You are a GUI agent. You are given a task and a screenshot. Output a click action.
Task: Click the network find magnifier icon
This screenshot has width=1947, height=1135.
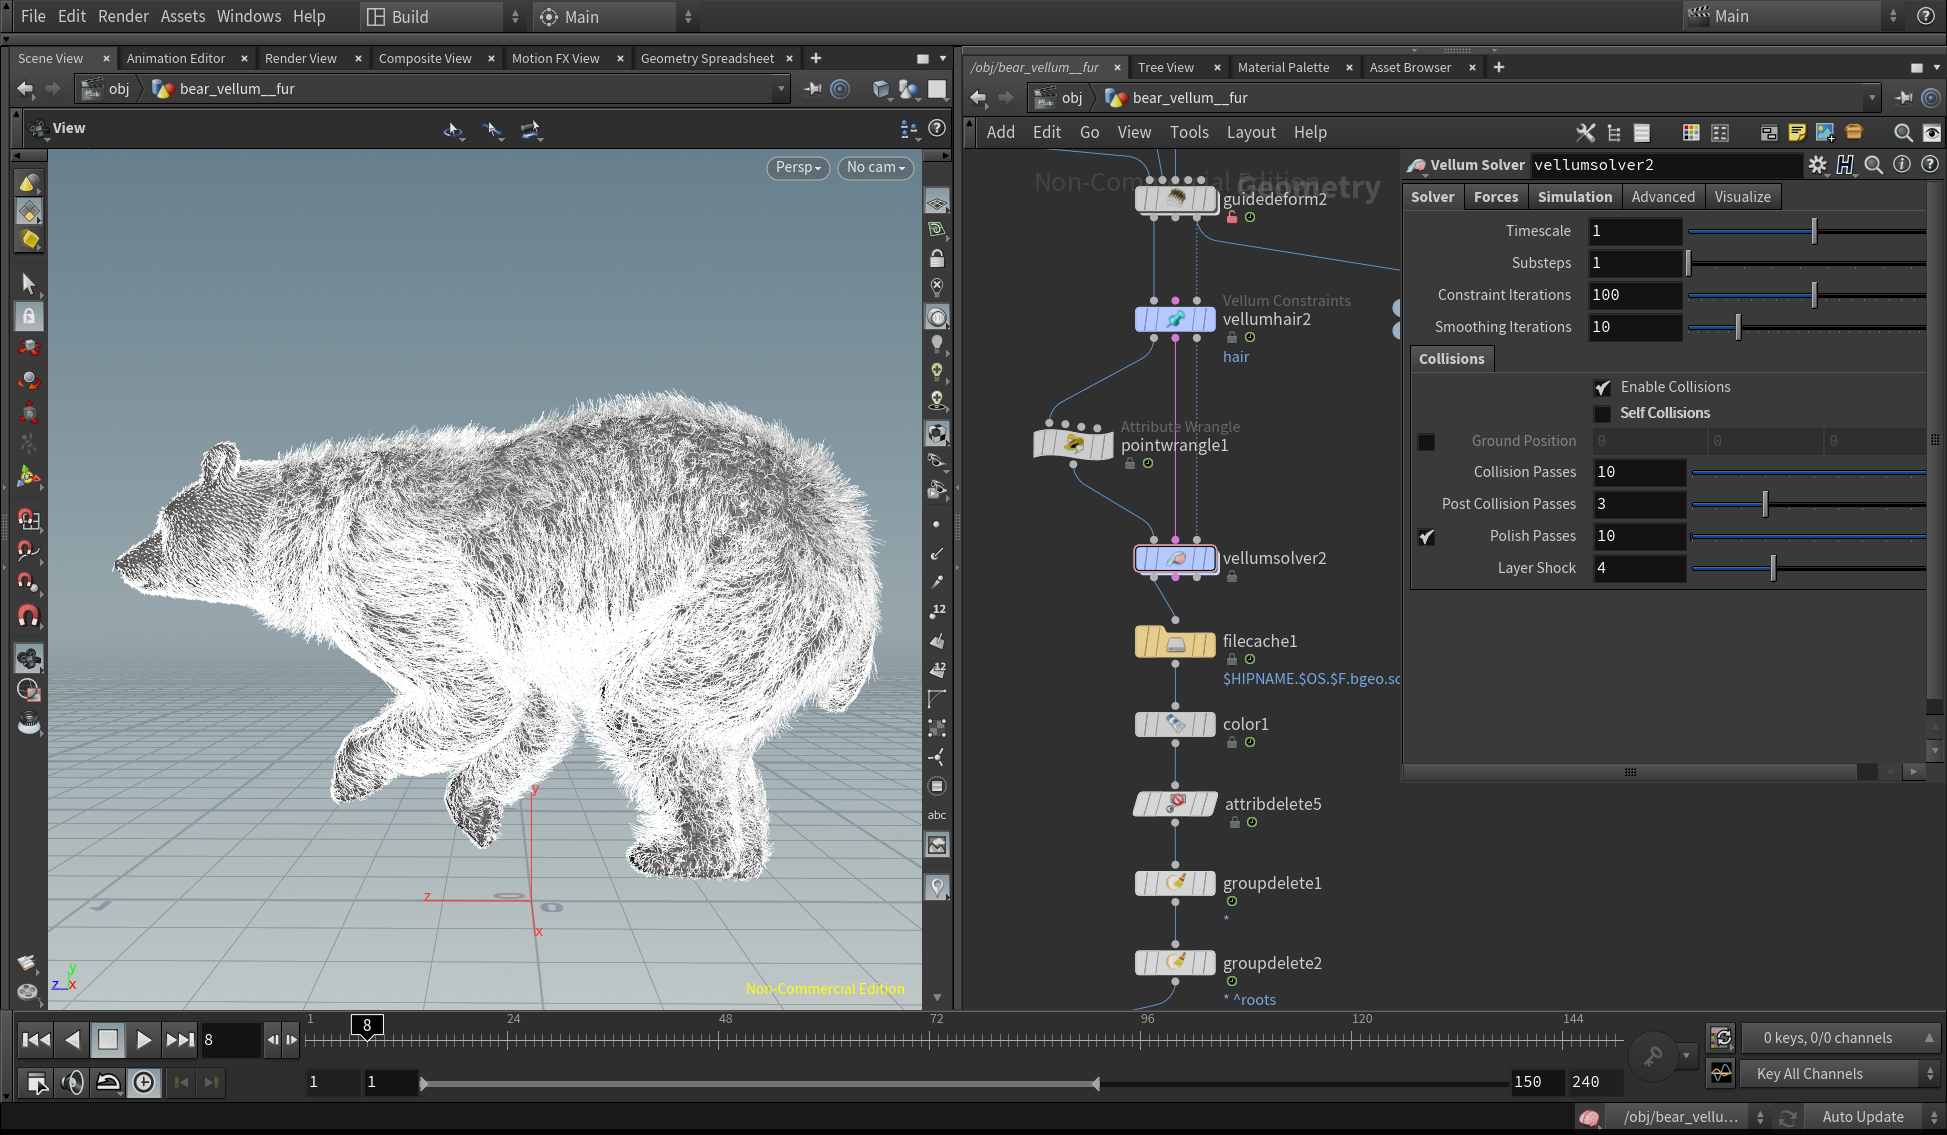click(x=1903, y=132)
